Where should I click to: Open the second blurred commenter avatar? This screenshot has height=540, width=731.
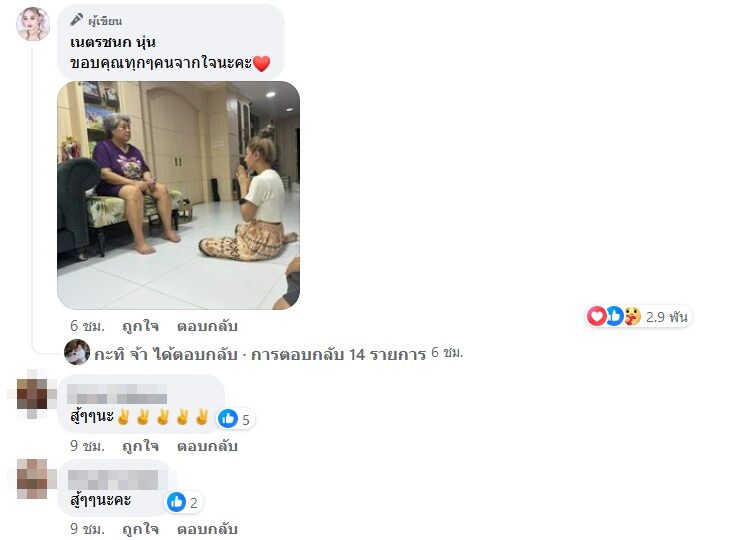33,479
